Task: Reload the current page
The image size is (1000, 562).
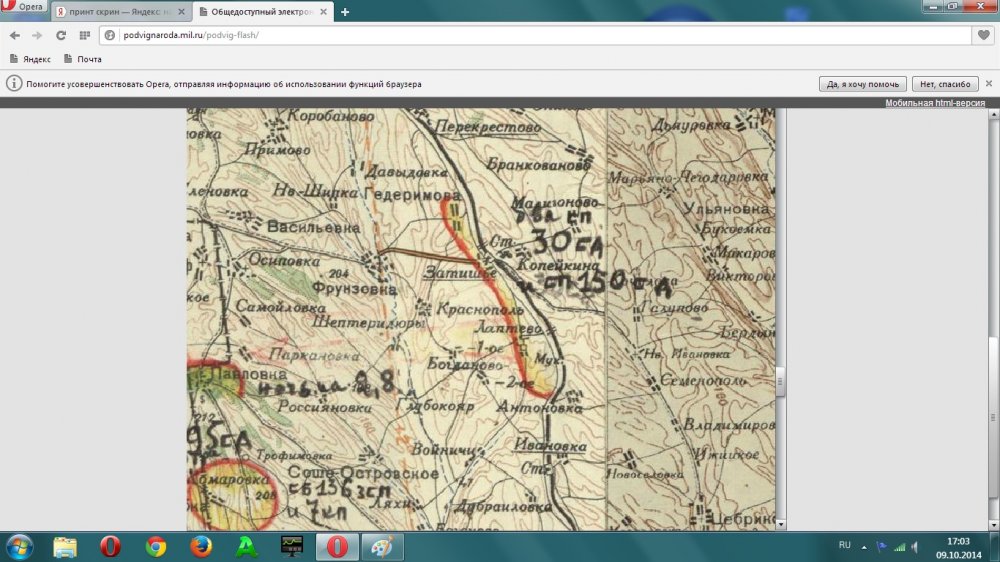Action: tap(60, 35)
